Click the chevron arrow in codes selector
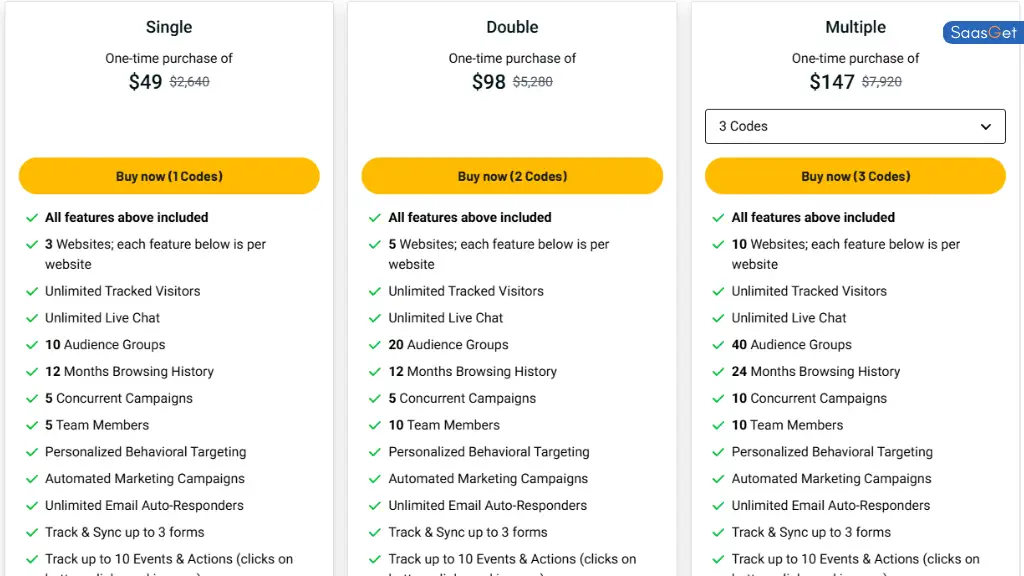Viewport: 1024px width, 576px height. click(x=985, y=127)
